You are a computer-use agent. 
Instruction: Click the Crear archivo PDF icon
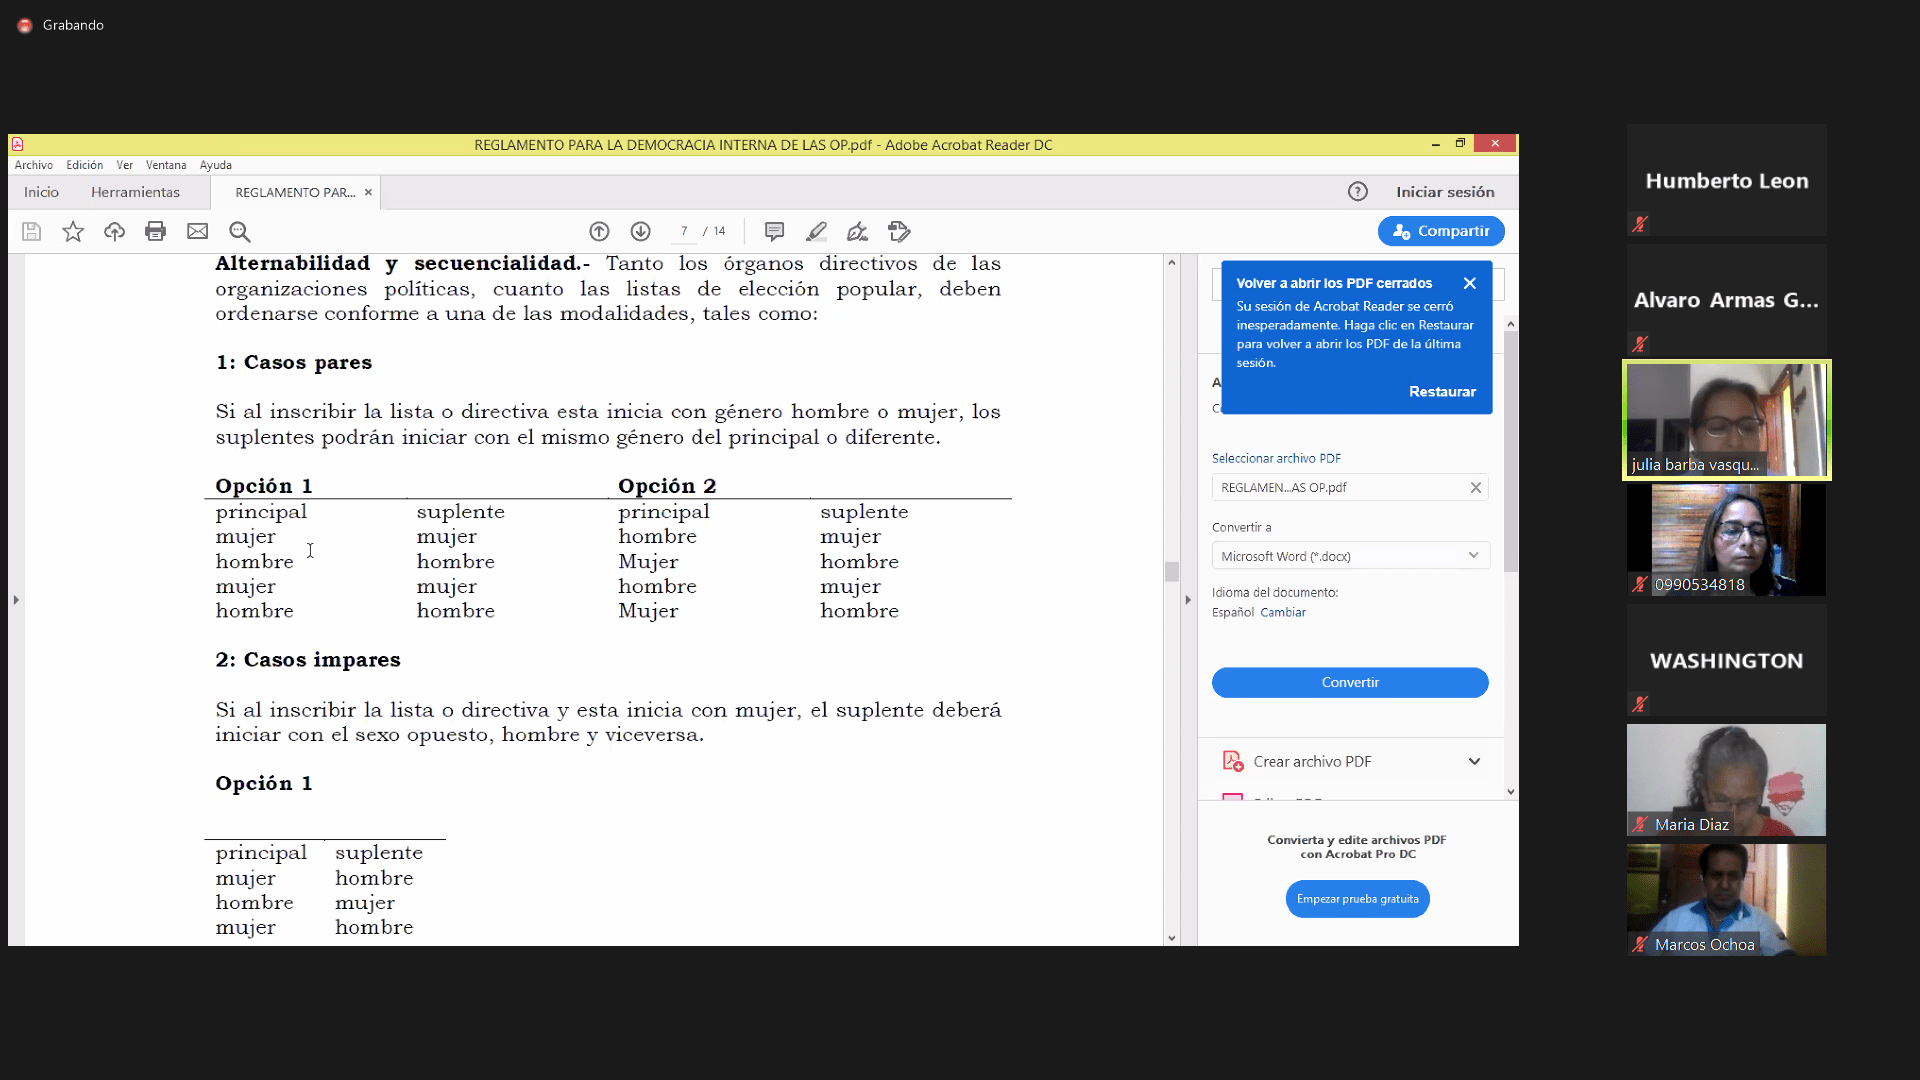pos(1233,761)
